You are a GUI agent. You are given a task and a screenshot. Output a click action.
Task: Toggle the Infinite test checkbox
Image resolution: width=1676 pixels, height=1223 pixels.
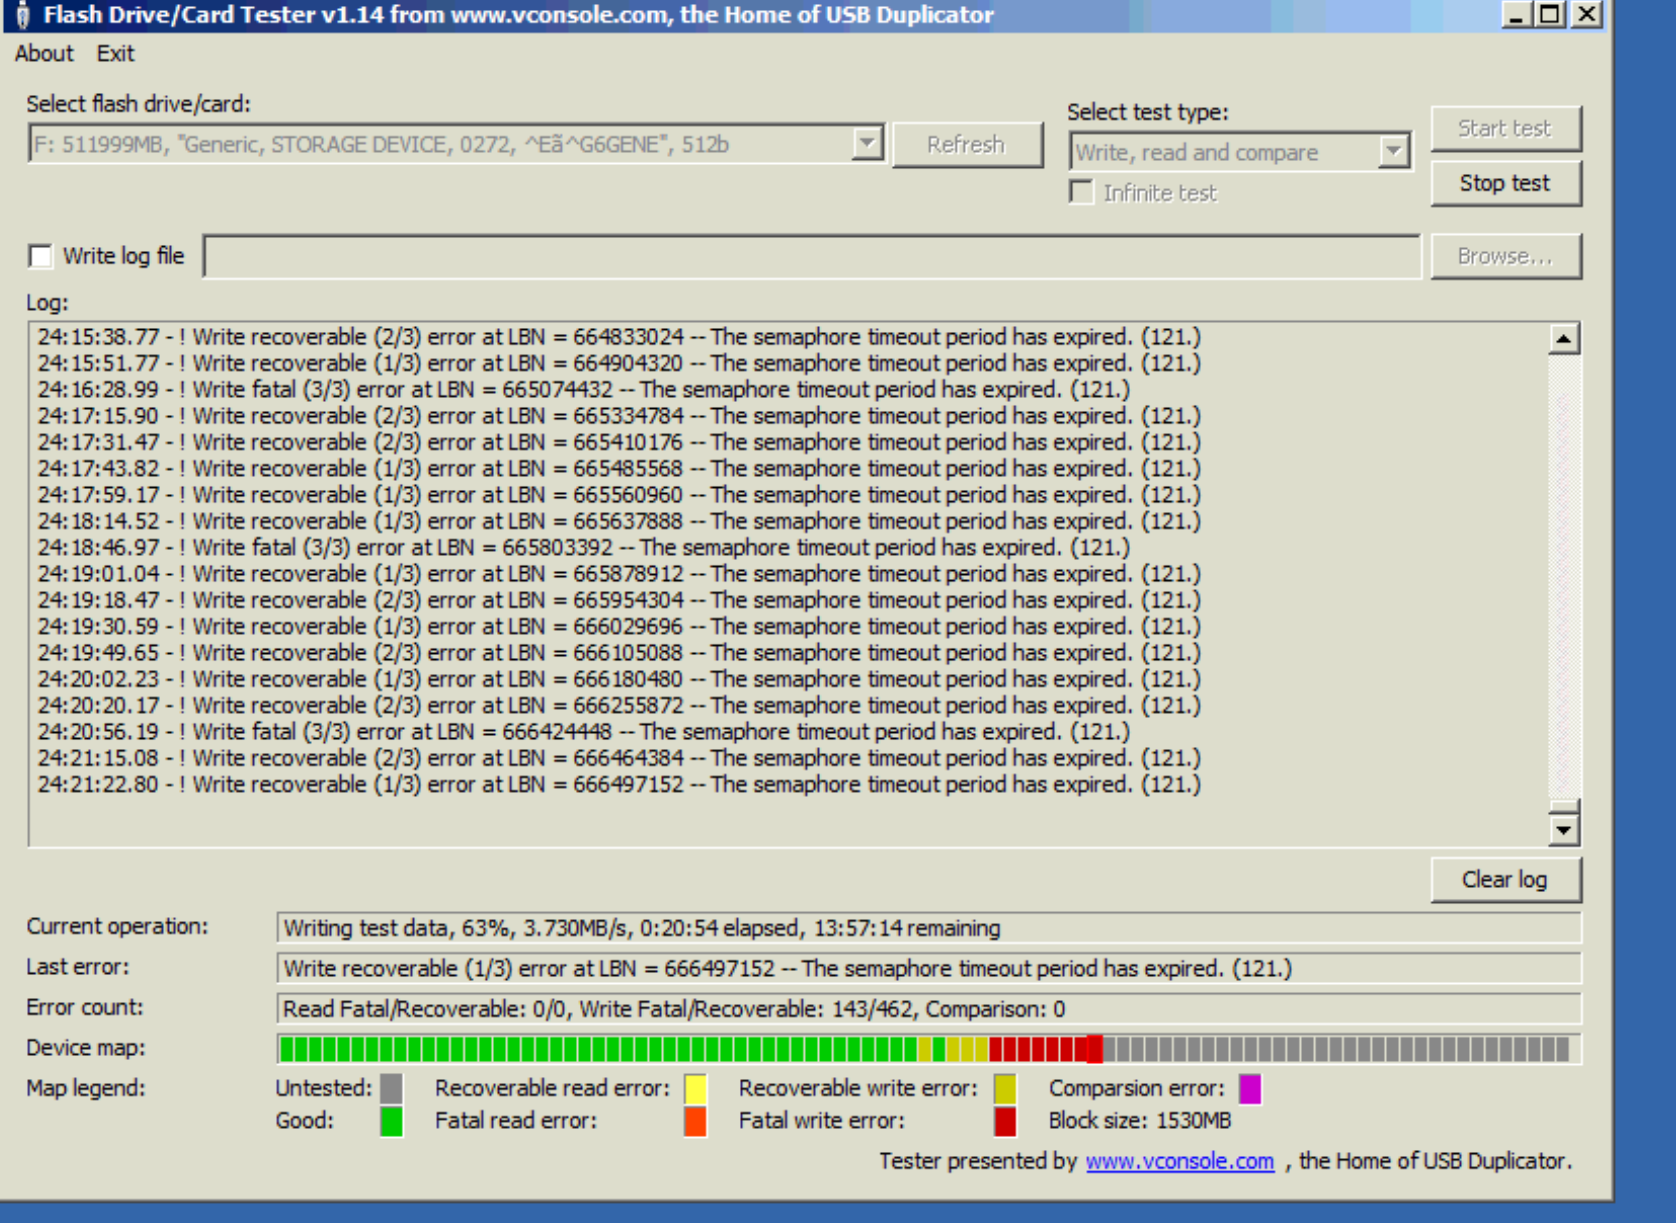(x=1081, y=193)
